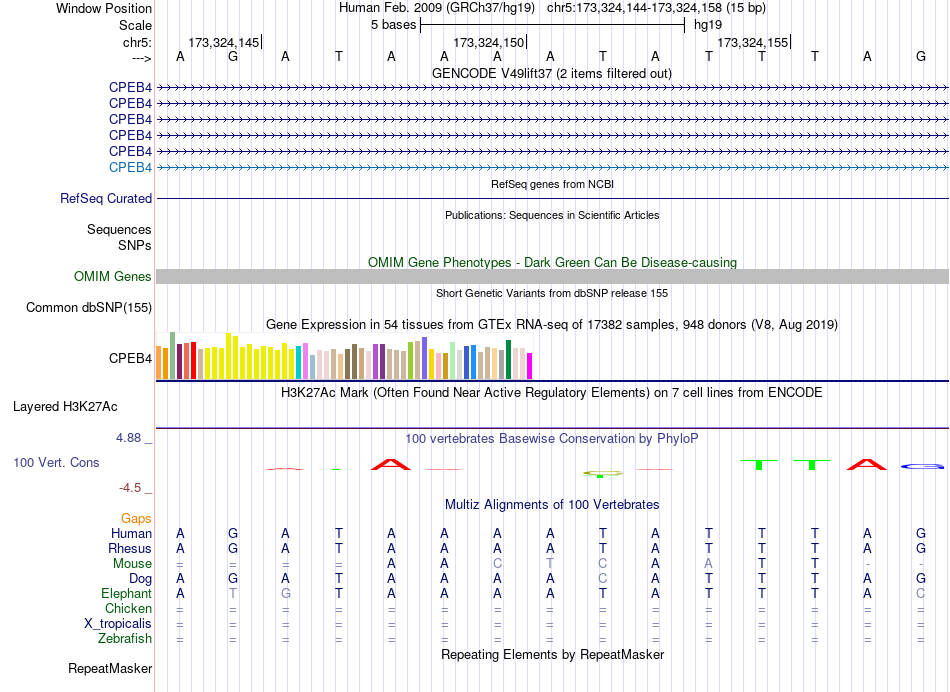The image size is (950, 692).
Task: Click the light-blue CPEB4 transcript label
Action: pos(130,167)
